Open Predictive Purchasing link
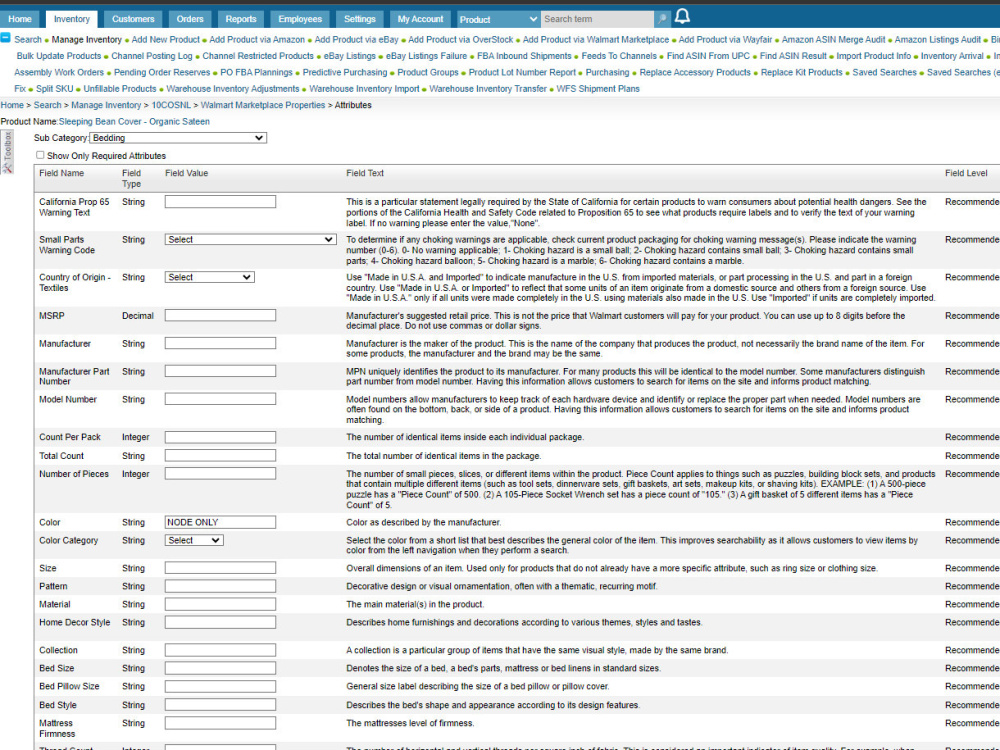The width and height of the screenshot is (1000, 750). (x=344, y=73)
